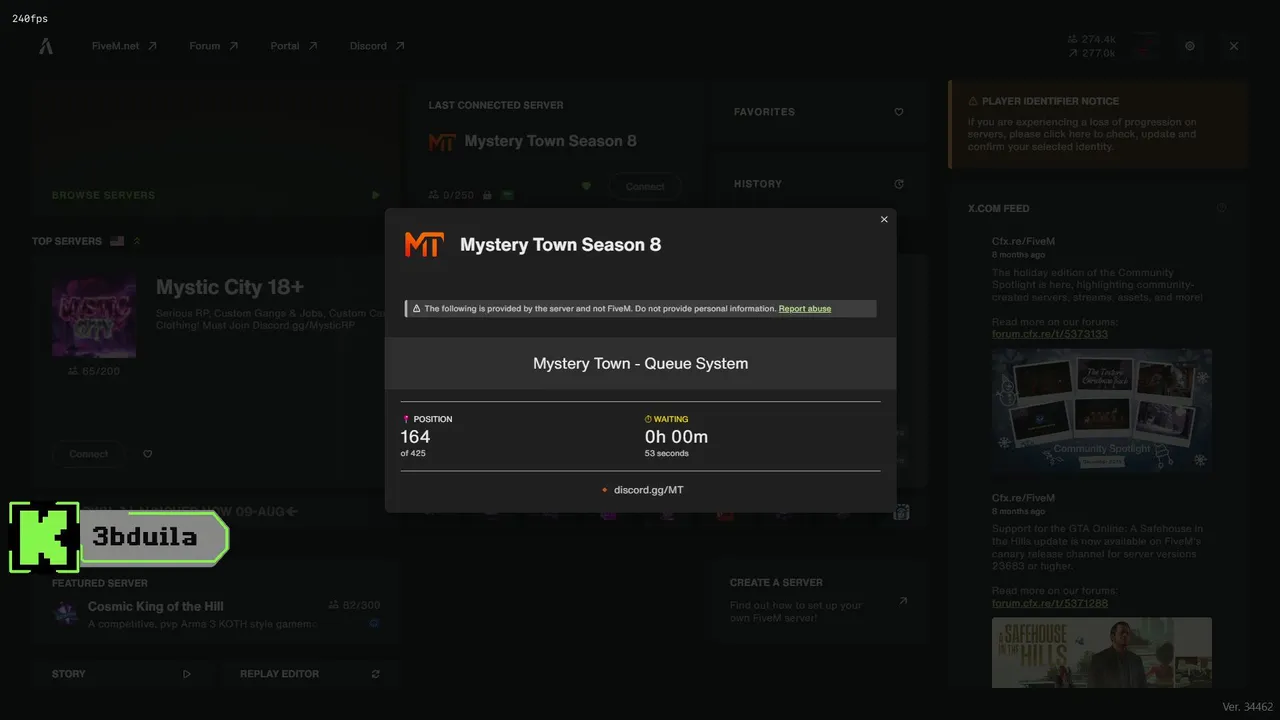Favorite the Mystic City 18+ server
Image resolution: width=1280 pixels, height=720 pixels.
tap(148, 454)
